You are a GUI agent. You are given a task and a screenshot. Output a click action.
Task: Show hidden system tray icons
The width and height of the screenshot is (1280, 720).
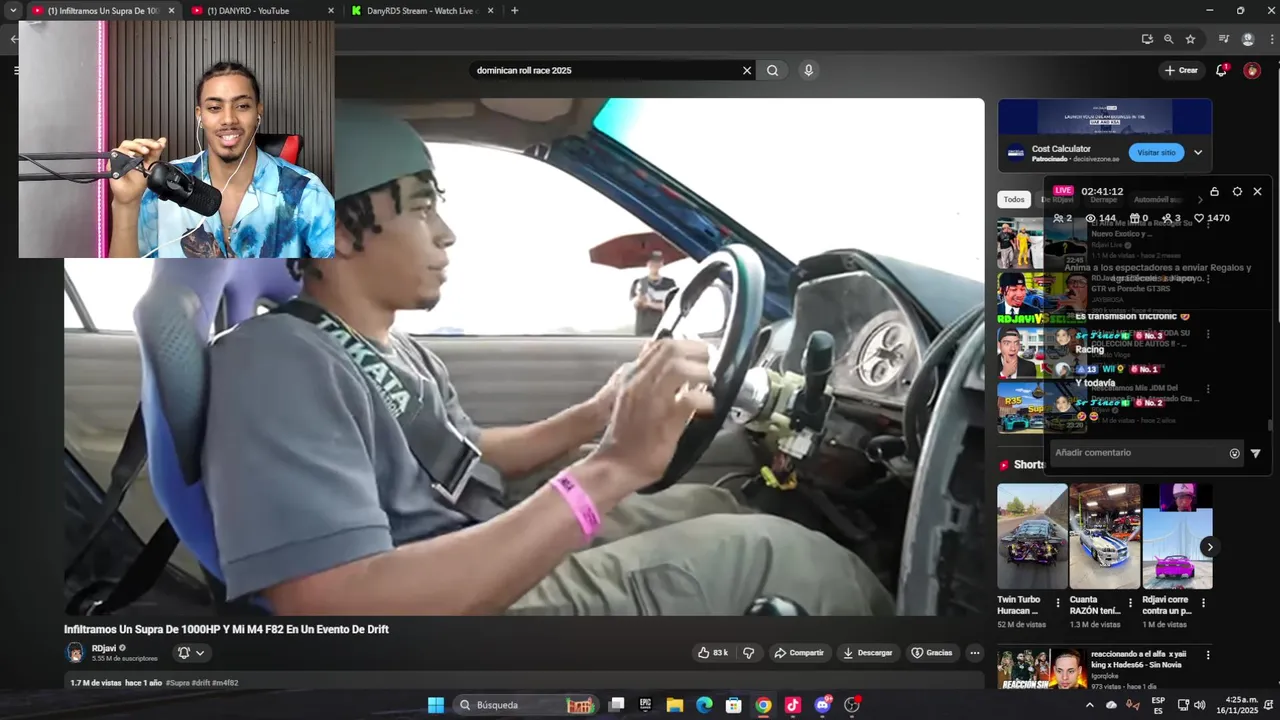(x=1089, y=705)
